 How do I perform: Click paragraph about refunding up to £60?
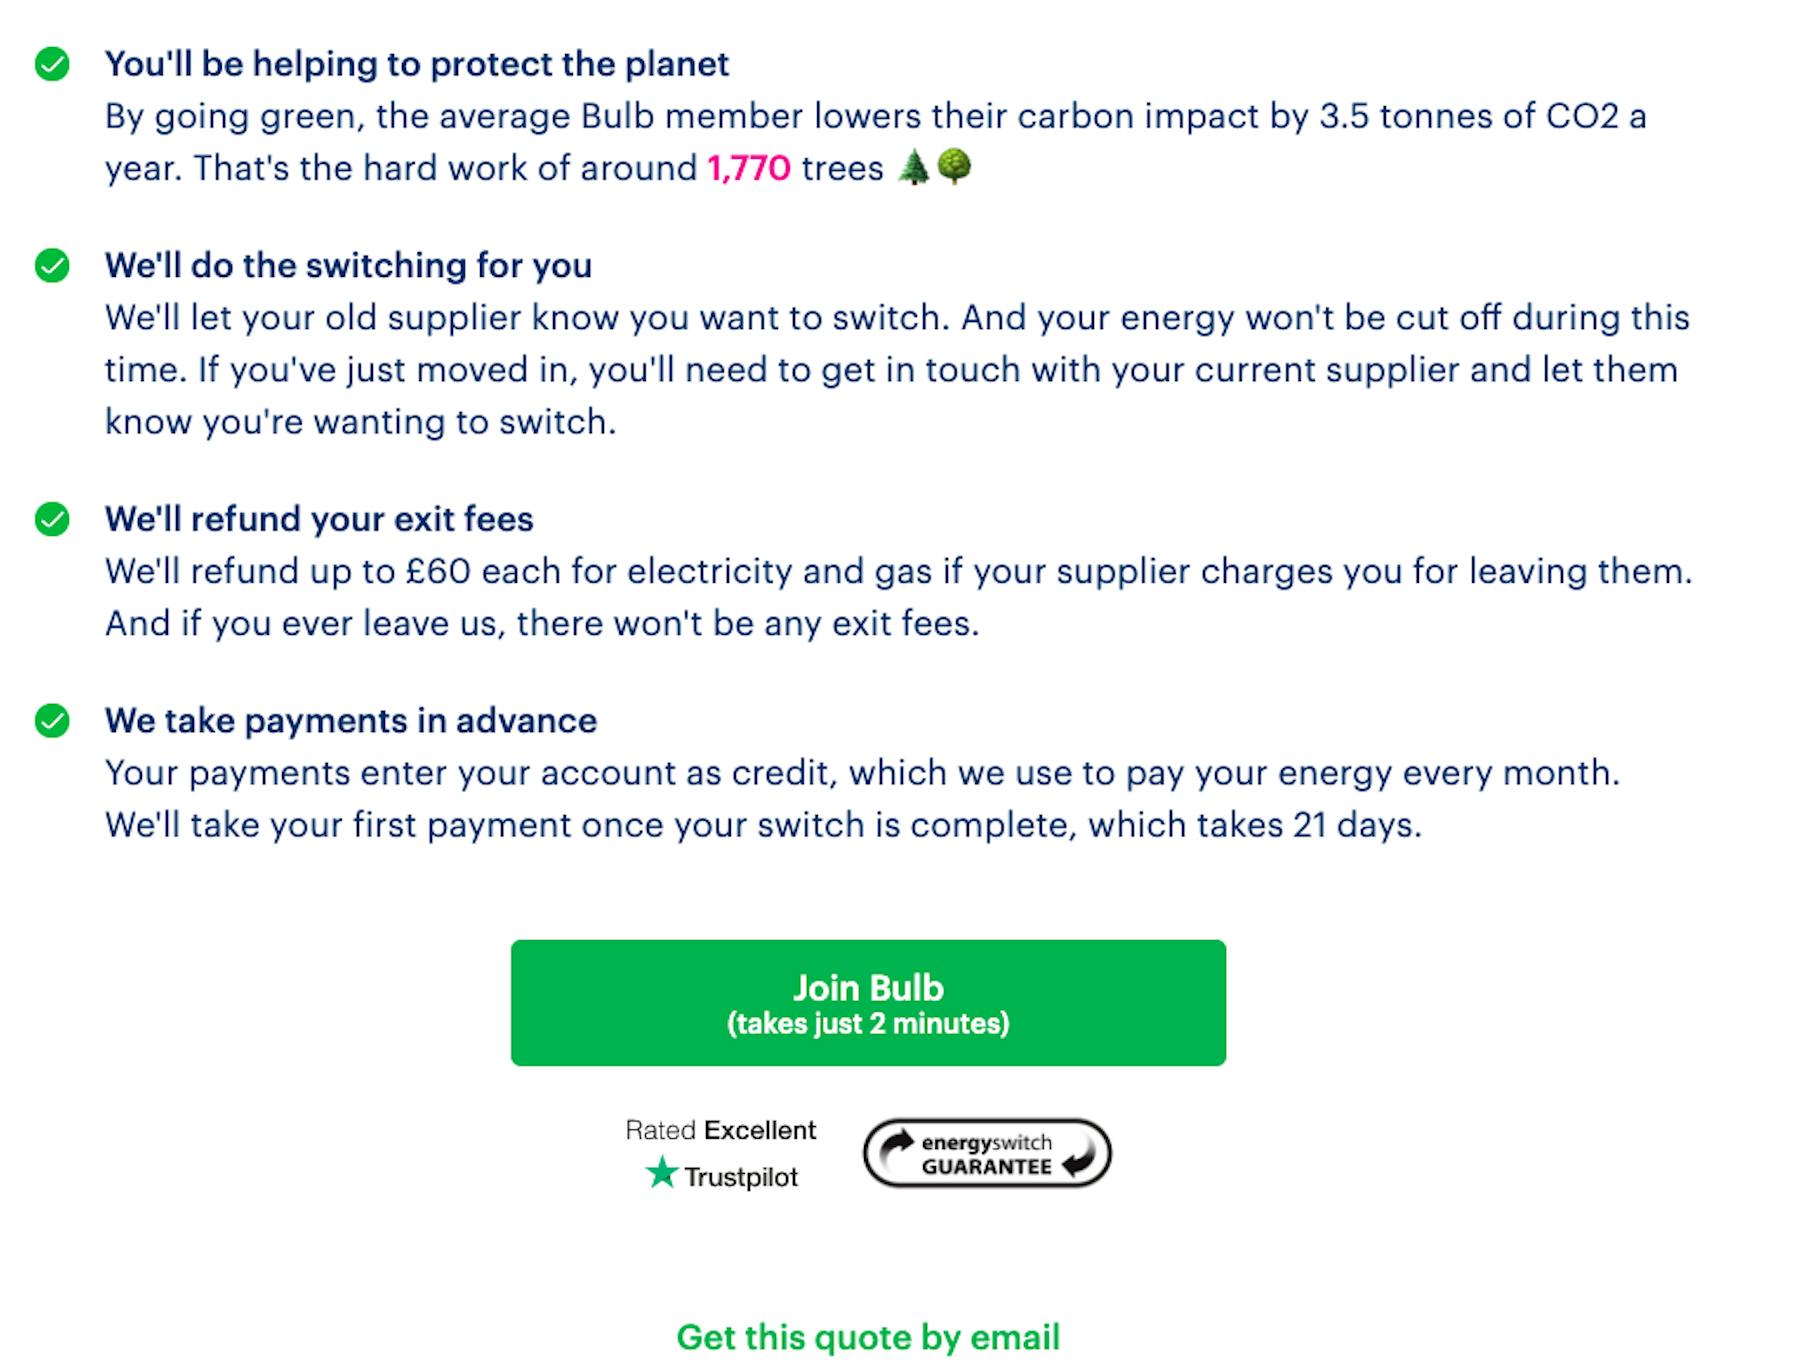[898, 597]
